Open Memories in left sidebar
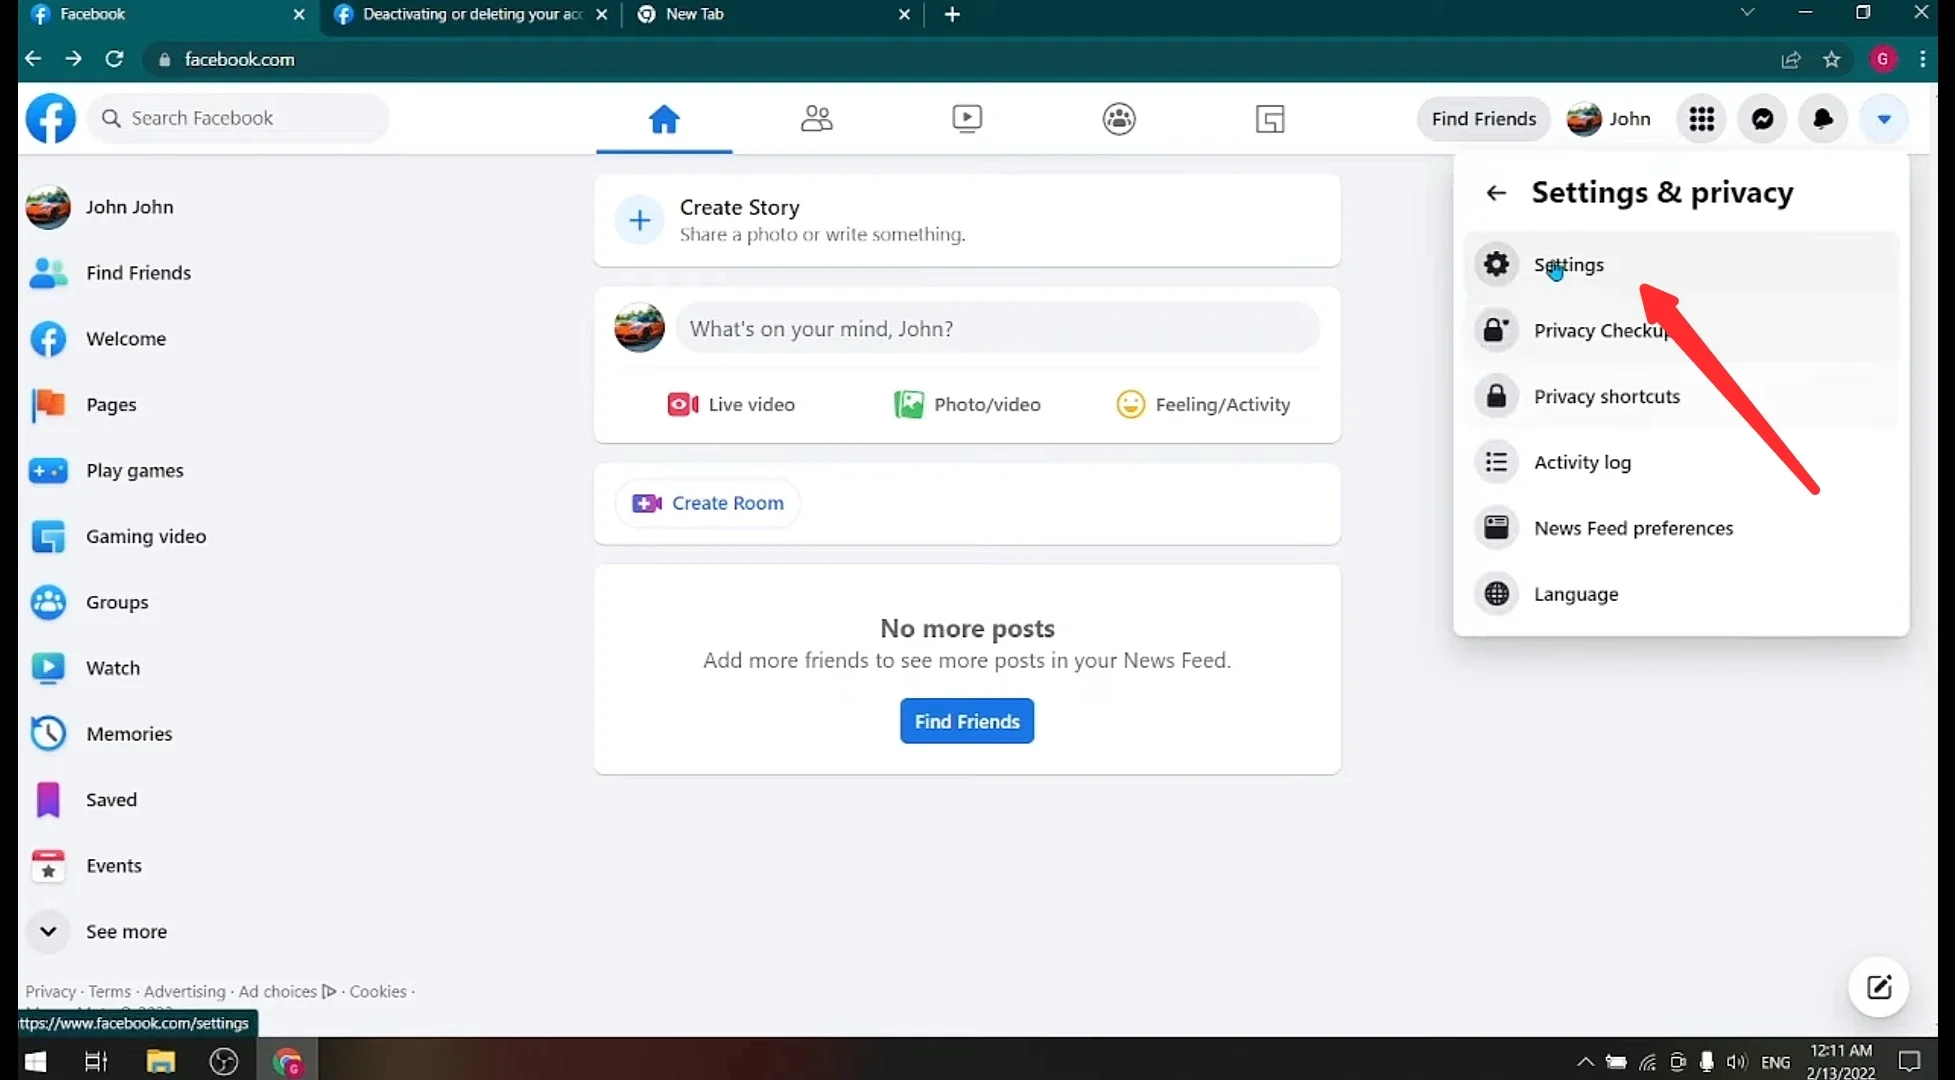The height and width of the screenshot is (1080, 1955). [102, 734]
